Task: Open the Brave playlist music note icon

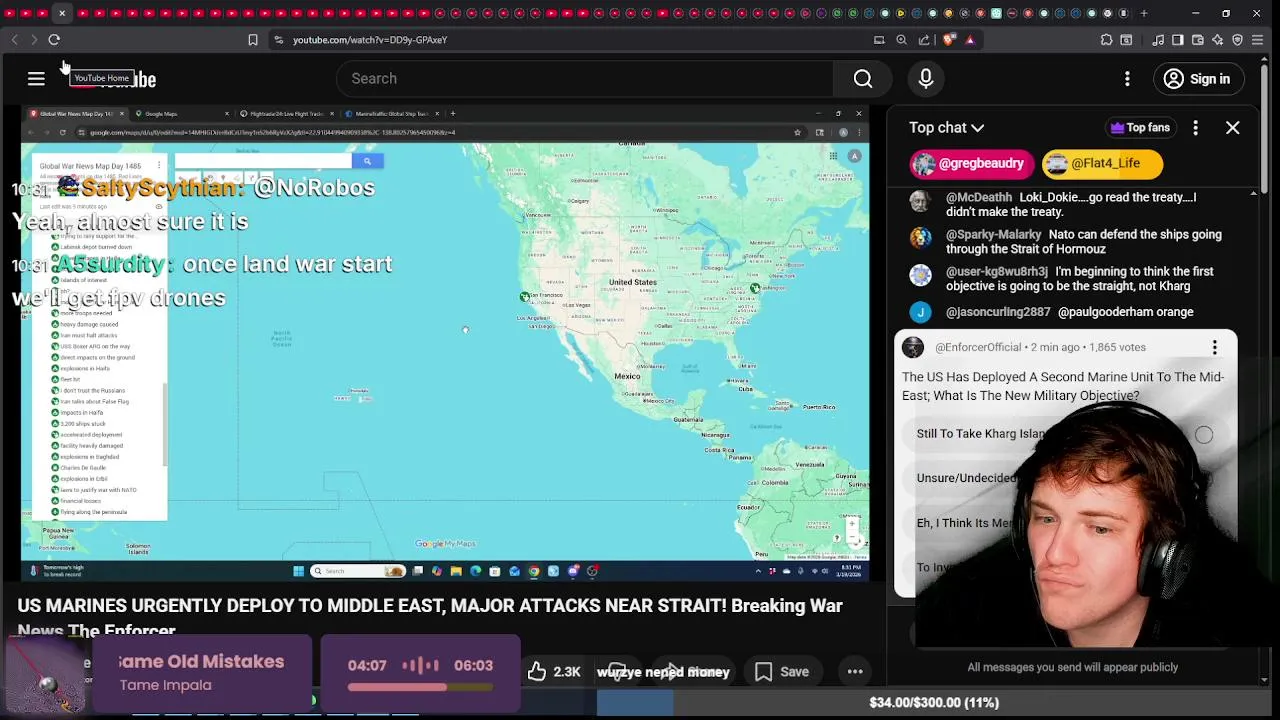Action: click(x=1158, y=40)
